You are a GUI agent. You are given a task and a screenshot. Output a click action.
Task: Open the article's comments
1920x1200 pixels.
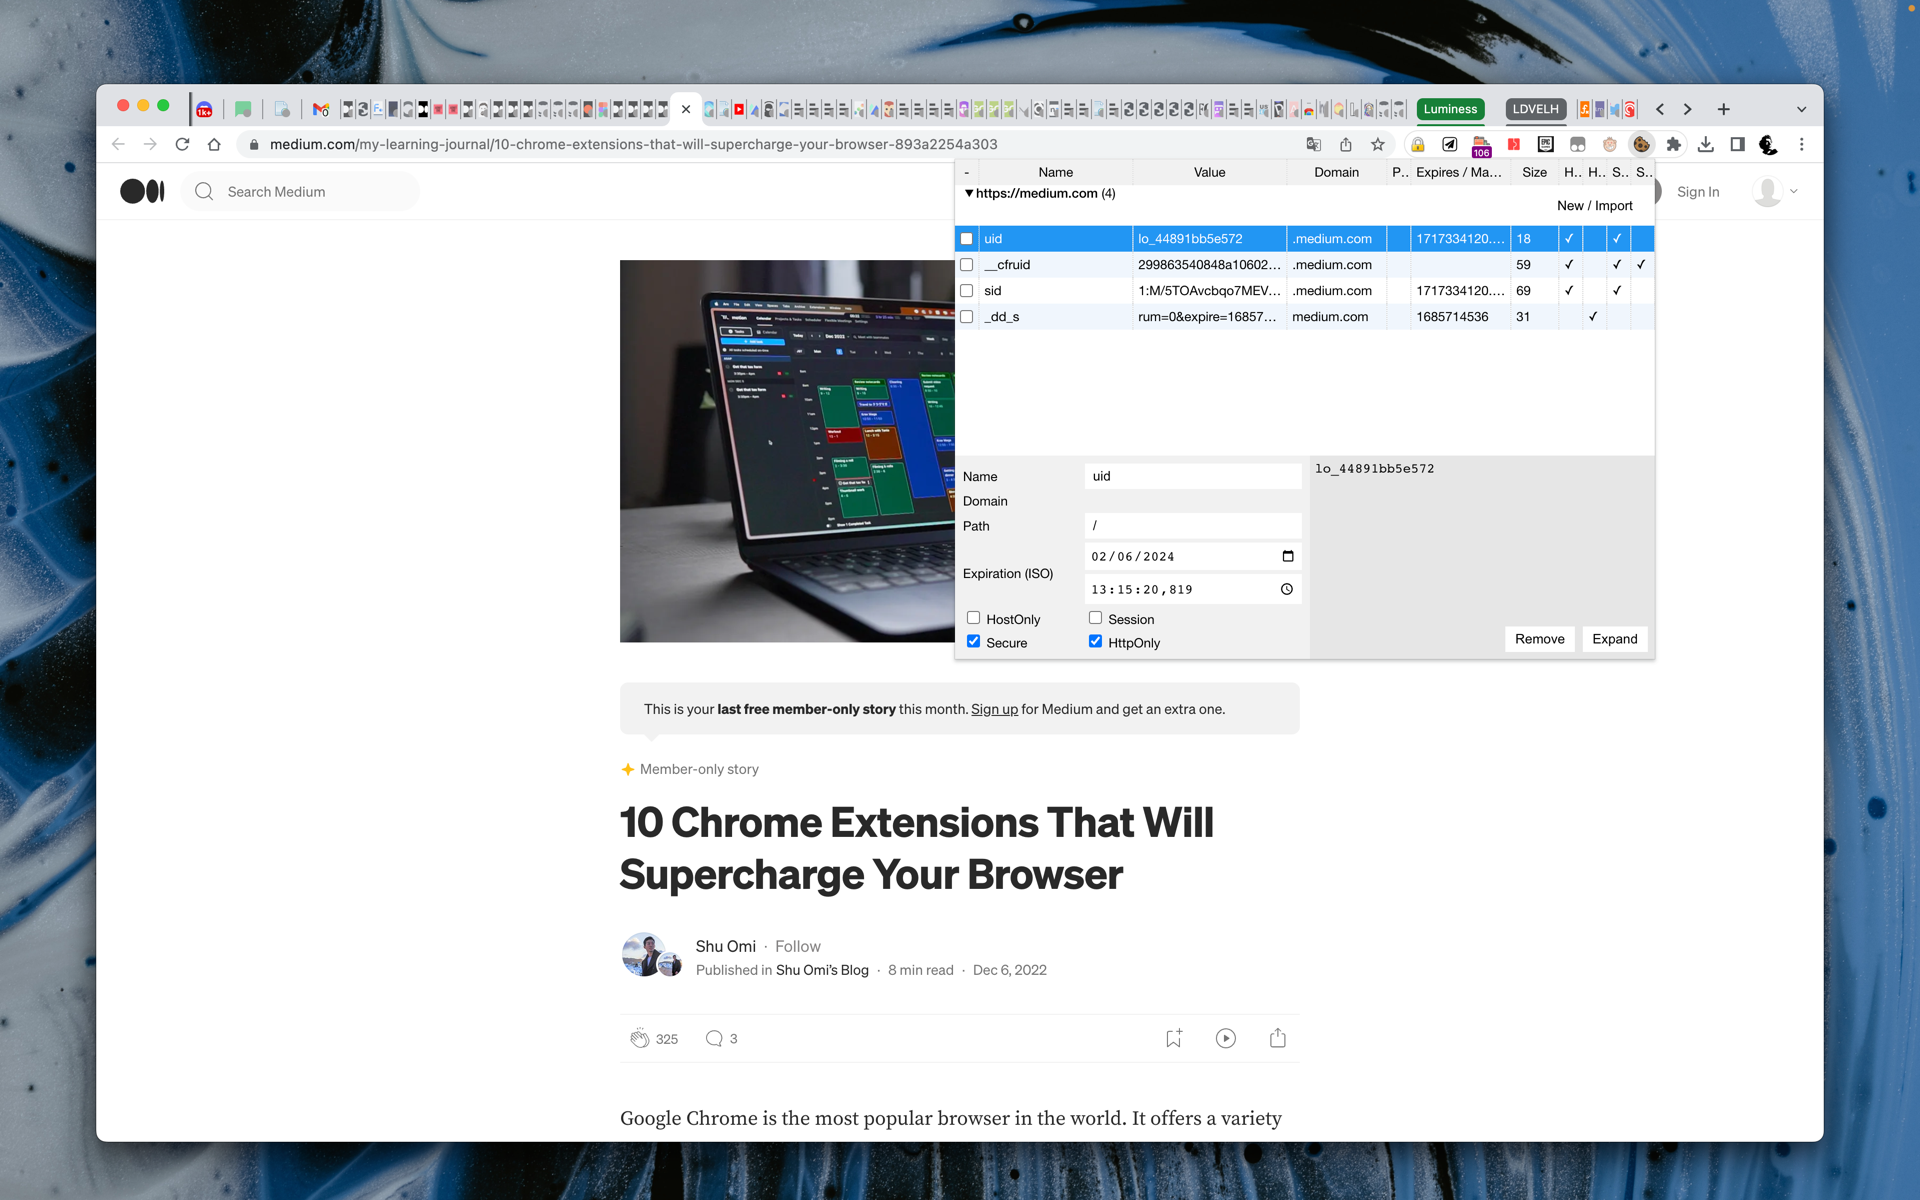coord(716,1038)
